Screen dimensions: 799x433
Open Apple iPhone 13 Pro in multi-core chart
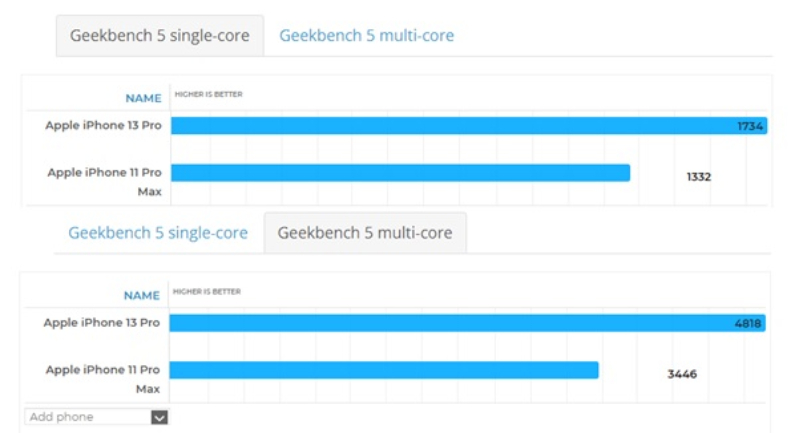(102, 323)
